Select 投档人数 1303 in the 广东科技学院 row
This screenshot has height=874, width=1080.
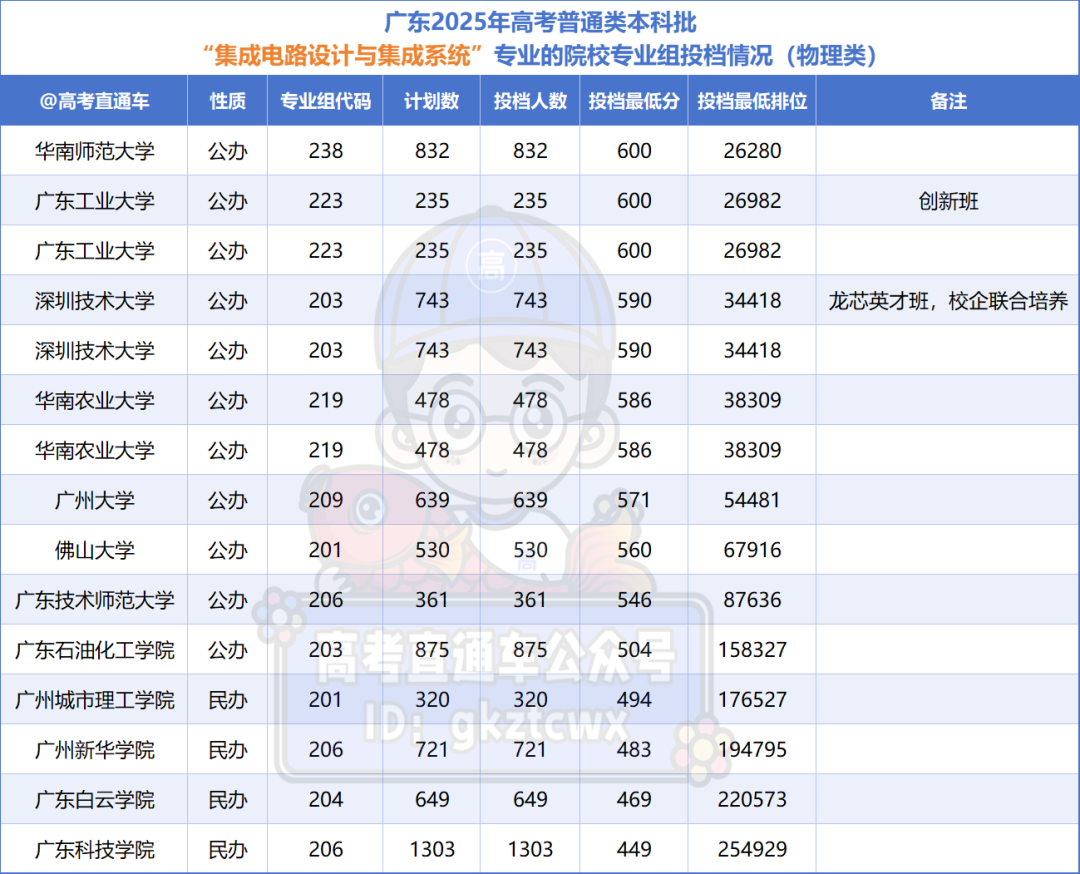pyautogui.click(x=530, y=849)
